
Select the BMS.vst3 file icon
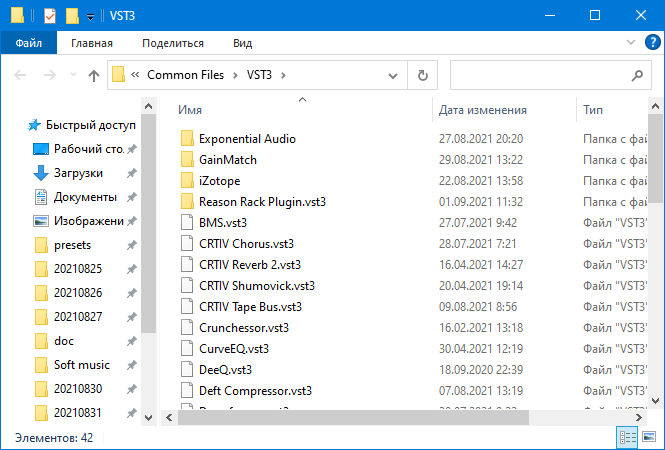click(187, 222)
